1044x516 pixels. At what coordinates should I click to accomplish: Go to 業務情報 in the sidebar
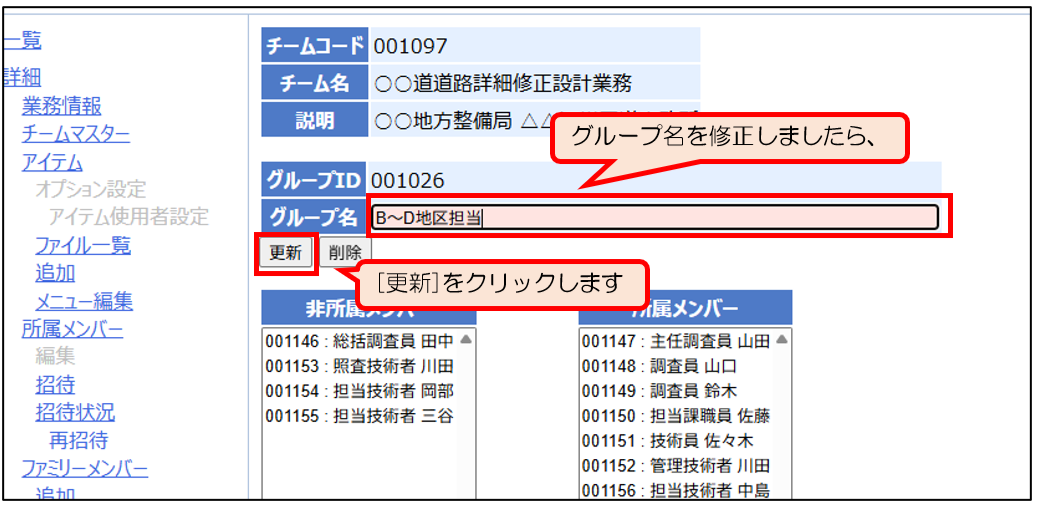[x=61, y=106]
